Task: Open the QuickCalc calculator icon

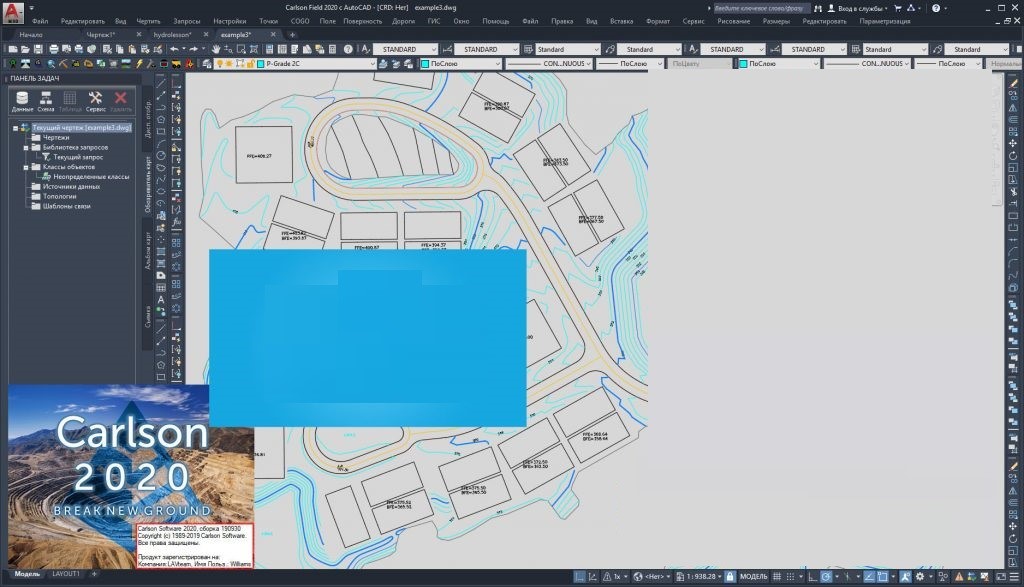Action: 332,49
